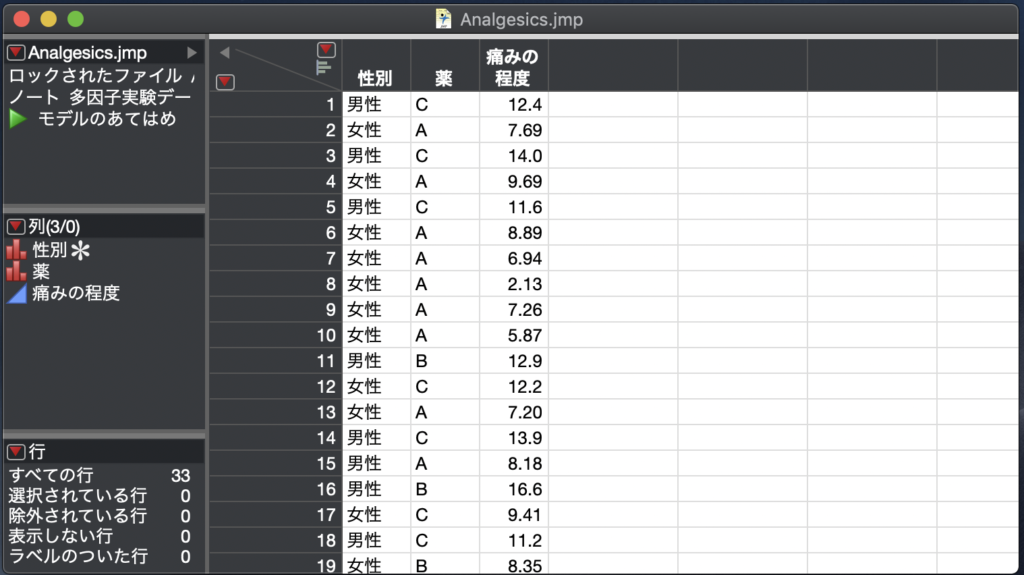Click the nominal modeling type icon beside 性別
1024x575 pixels.
pos(16,250)
